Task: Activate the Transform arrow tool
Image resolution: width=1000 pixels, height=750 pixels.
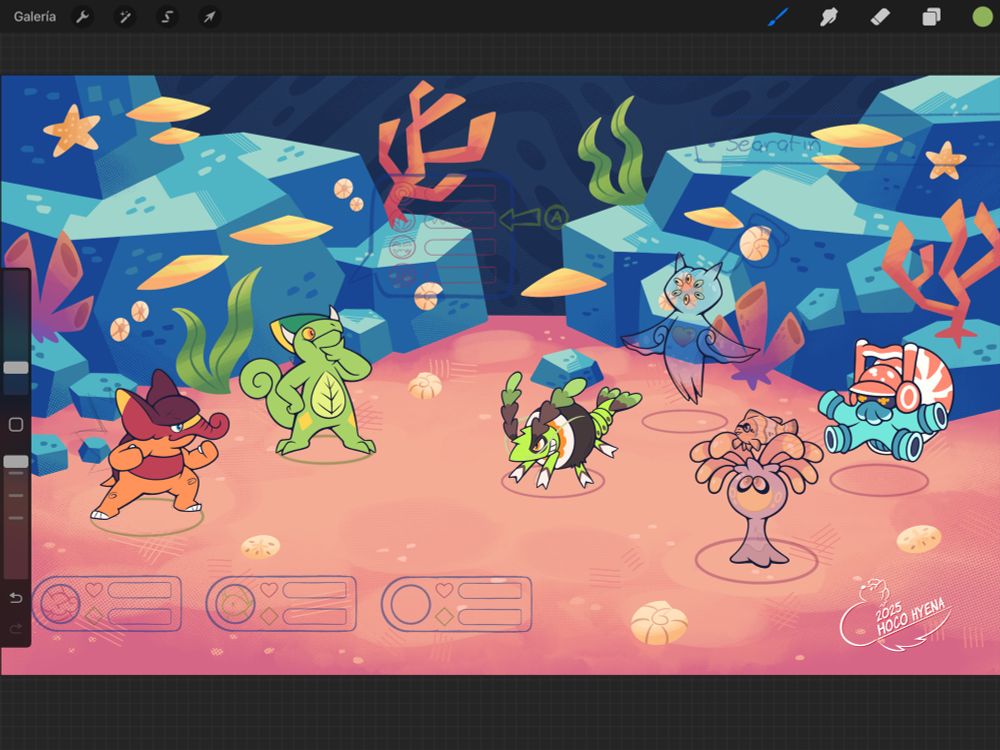Action: [209, 17]
